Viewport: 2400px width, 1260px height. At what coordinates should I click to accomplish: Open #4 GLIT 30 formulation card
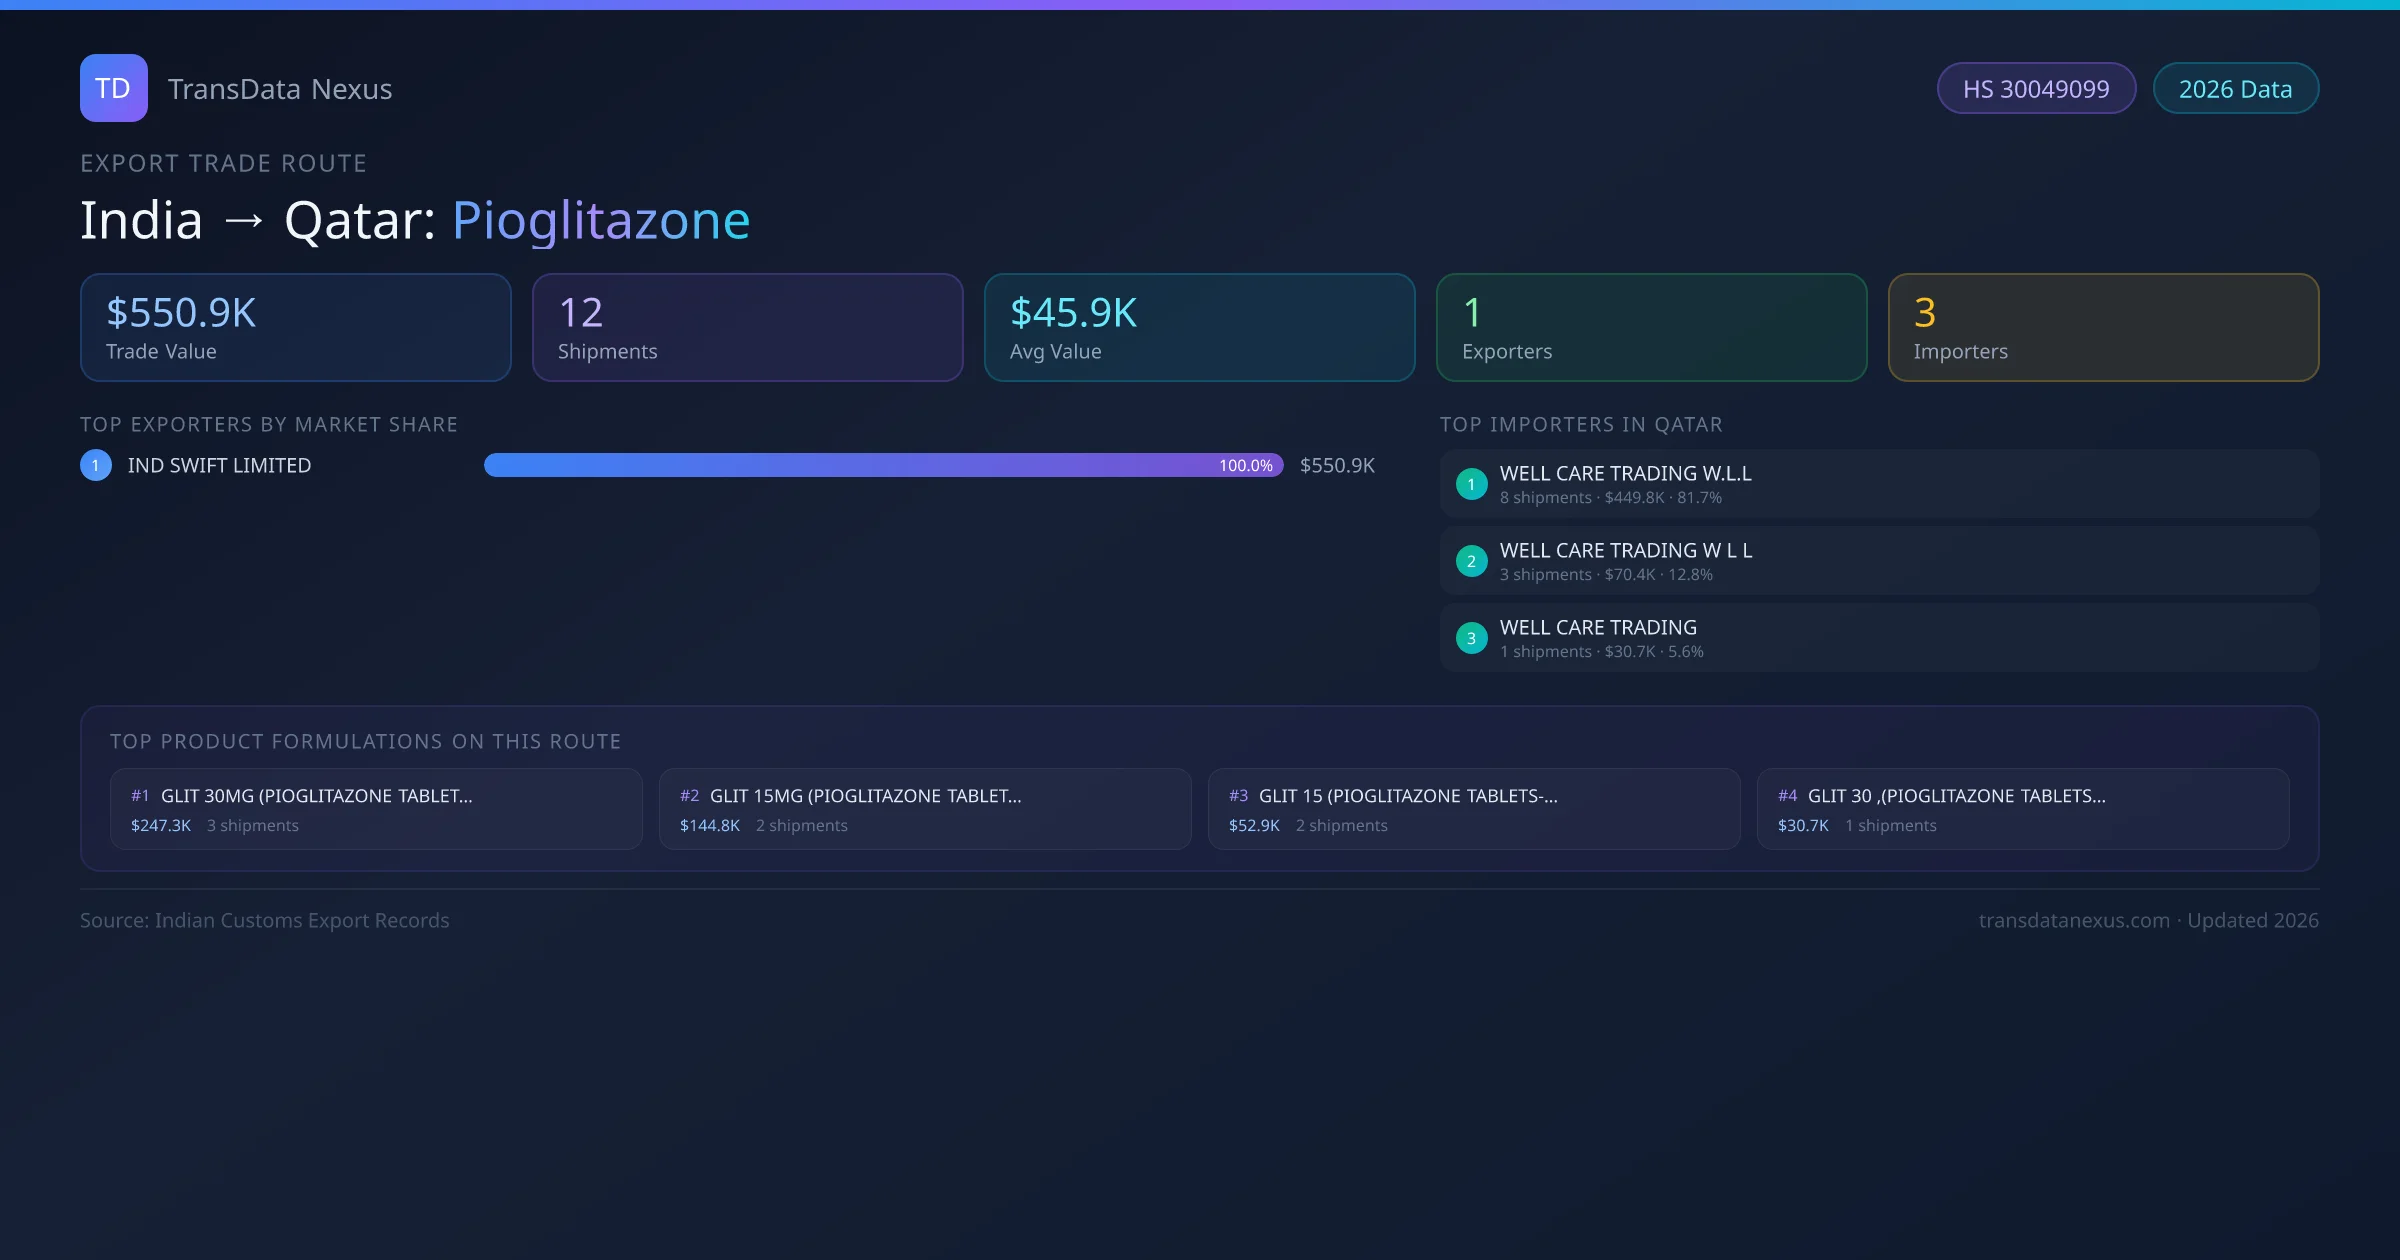coord(2022,809)
